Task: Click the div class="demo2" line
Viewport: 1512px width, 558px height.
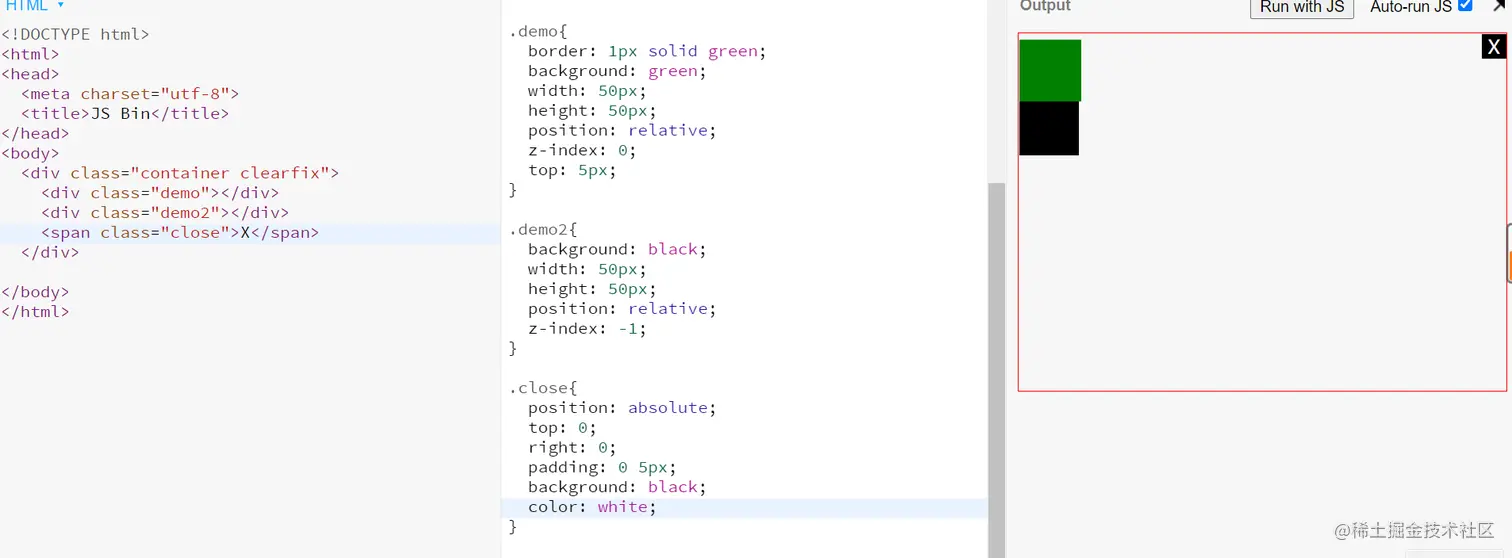Action: 165,213
